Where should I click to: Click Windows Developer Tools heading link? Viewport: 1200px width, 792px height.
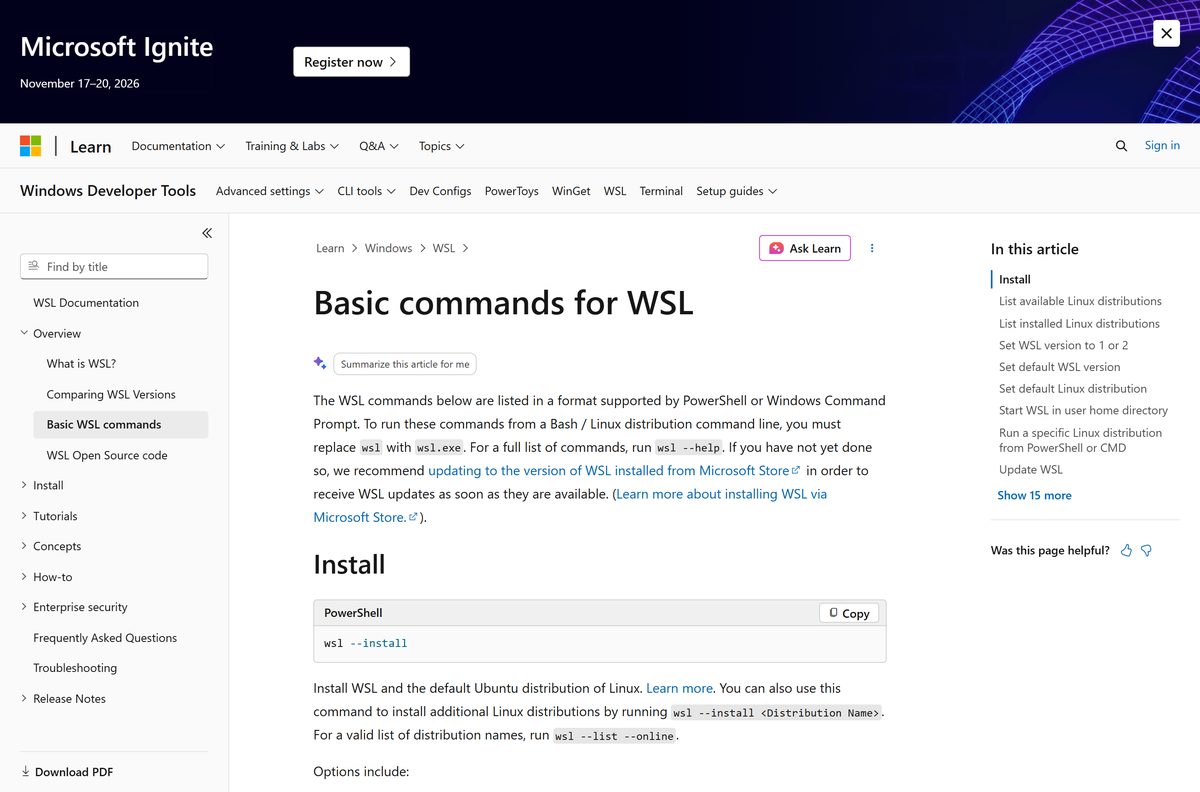point(108,190)
